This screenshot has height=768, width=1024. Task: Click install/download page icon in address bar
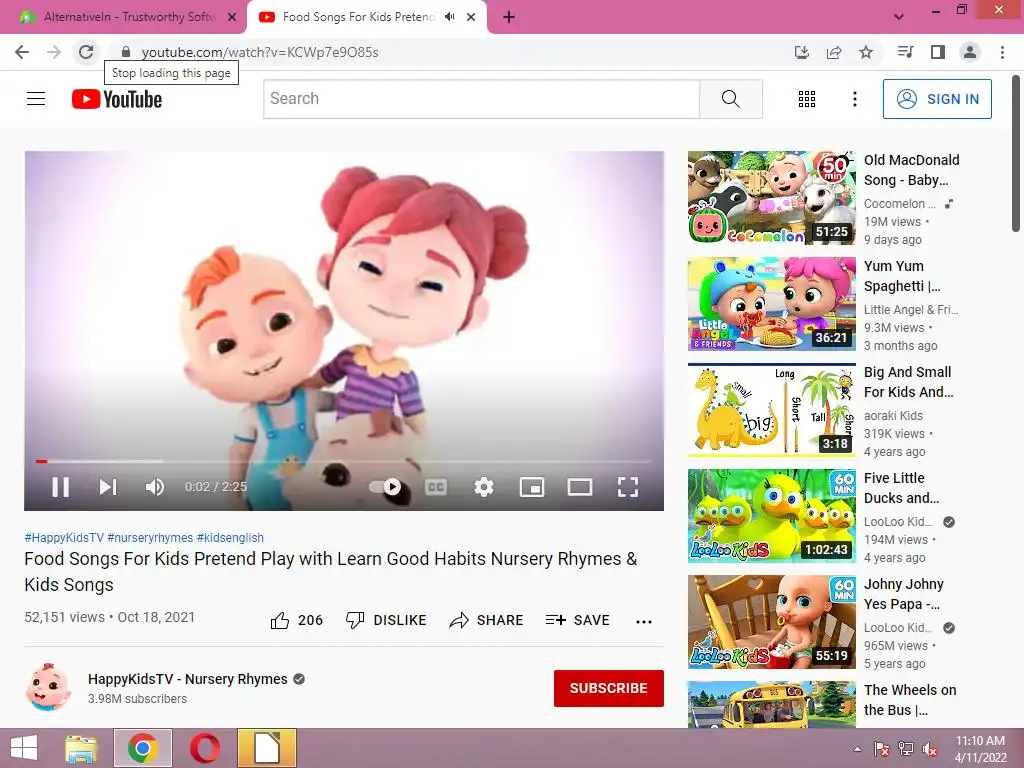click(802, 52)
